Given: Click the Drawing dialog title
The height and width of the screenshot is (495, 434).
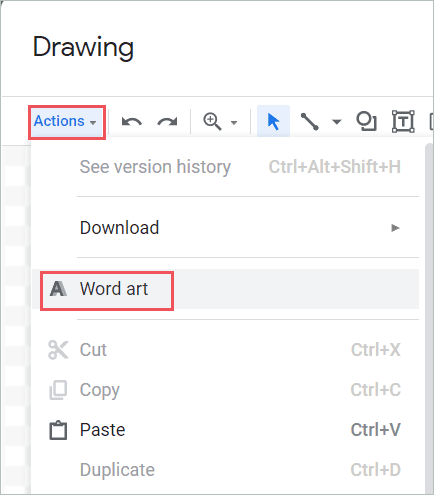Looking at the screenshot, I should tap(83, 48).
